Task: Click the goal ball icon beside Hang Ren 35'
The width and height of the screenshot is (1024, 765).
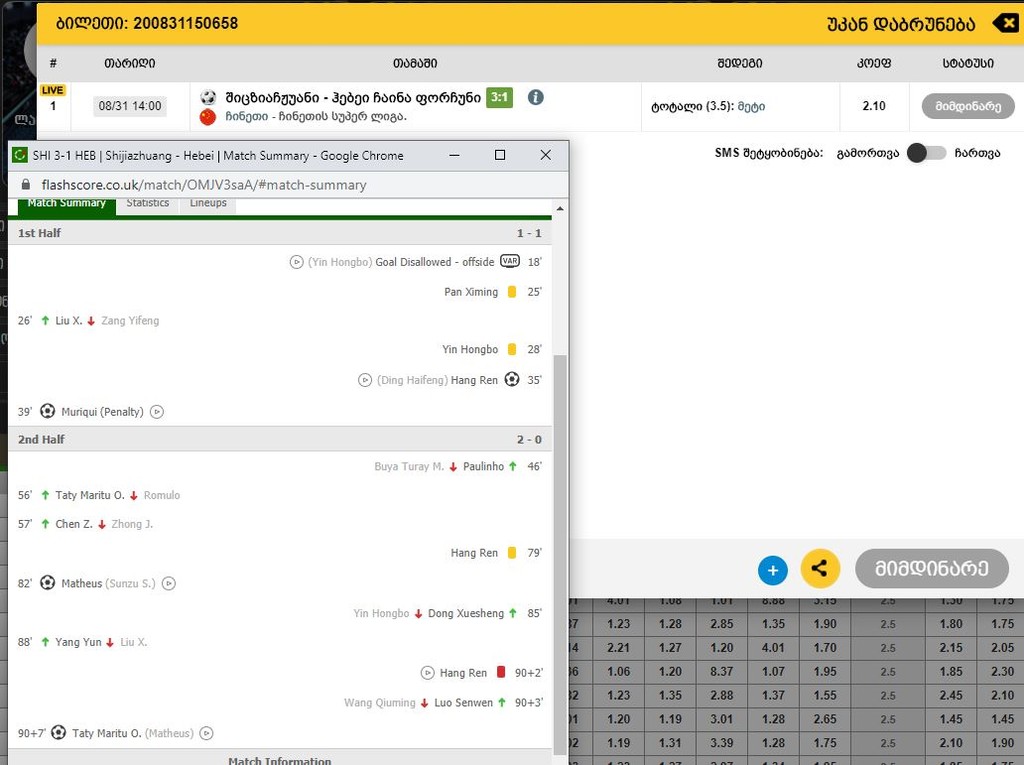Action: tap(512, 379)
